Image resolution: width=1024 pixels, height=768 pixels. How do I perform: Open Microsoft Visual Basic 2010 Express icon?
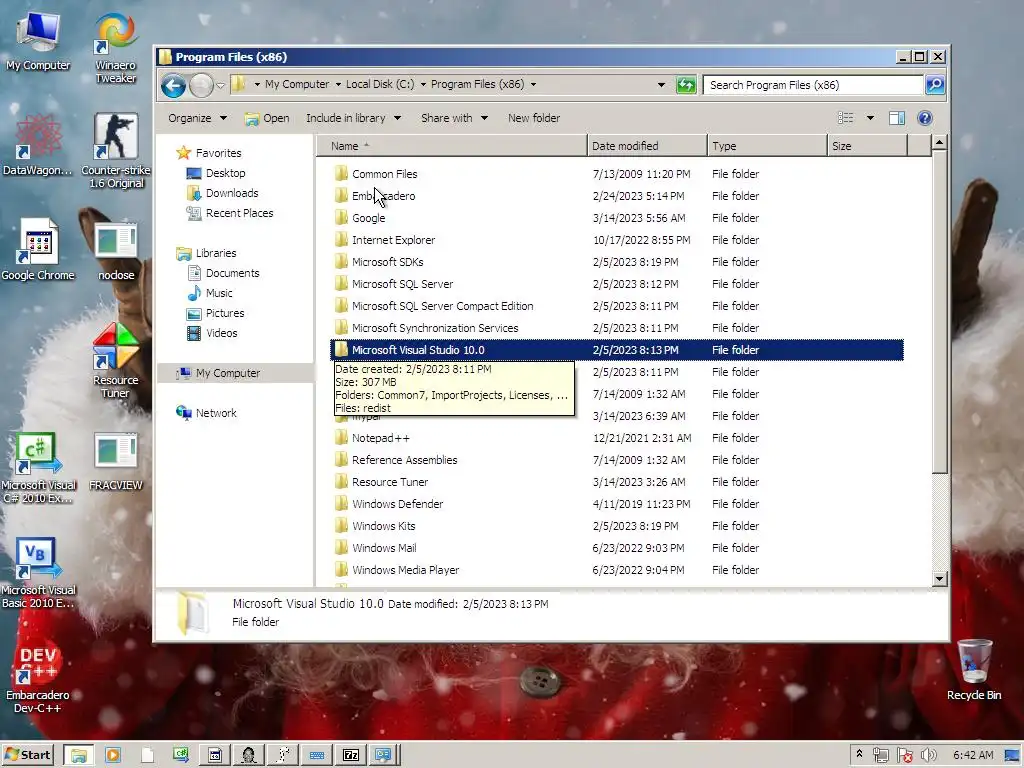coord(39,573)
